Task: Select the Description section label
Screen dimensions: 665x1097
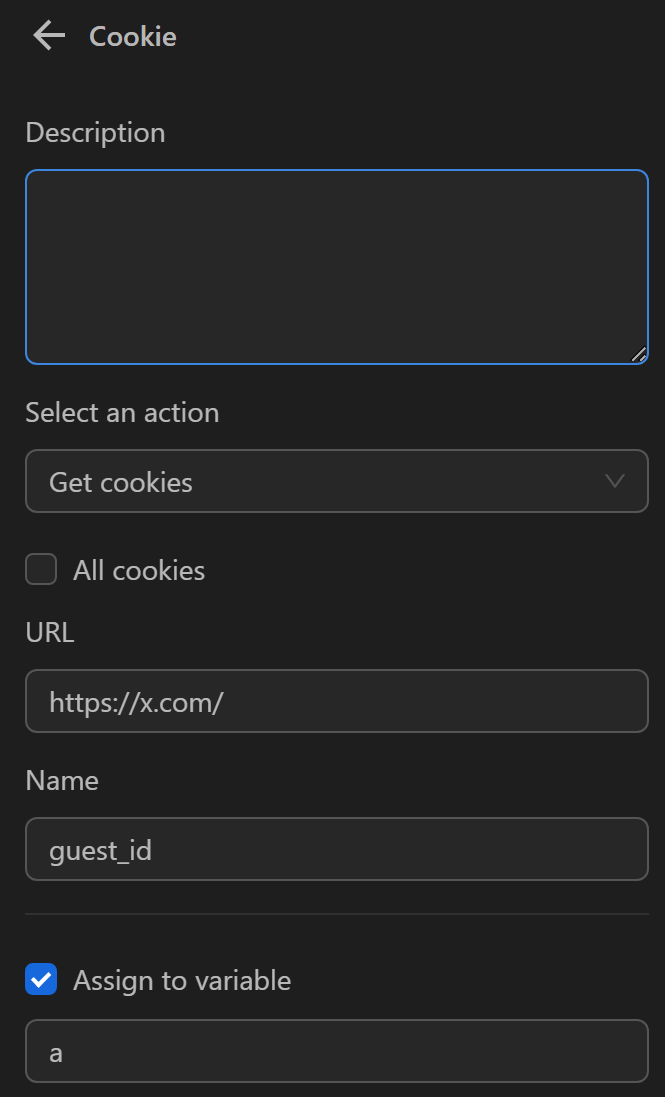Action: (x=95, y=132)
